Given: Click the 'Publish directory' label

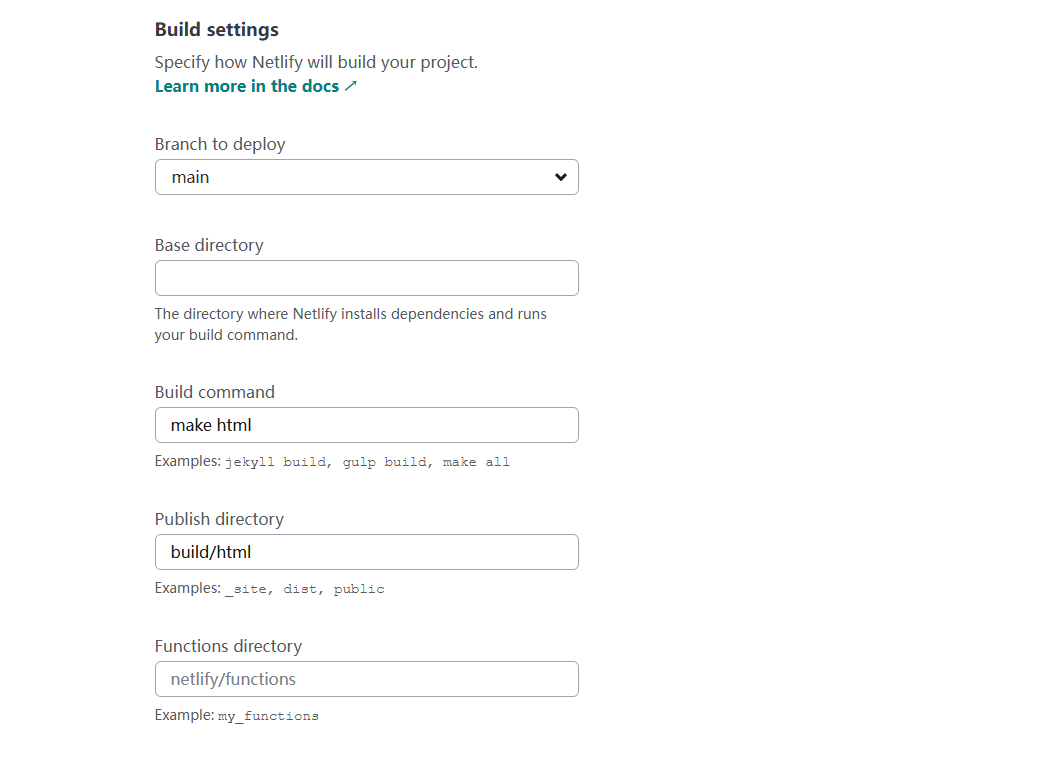Looking at the screenshot, I should pyautogui.click(x=219, y=519).
